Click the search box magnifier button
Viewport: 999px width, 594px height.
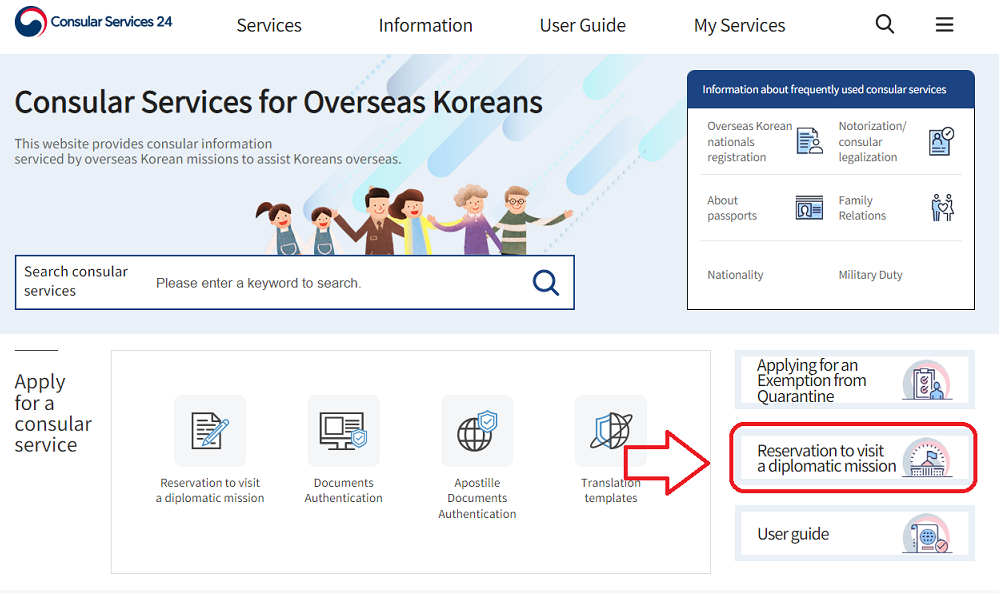(546, 283)
